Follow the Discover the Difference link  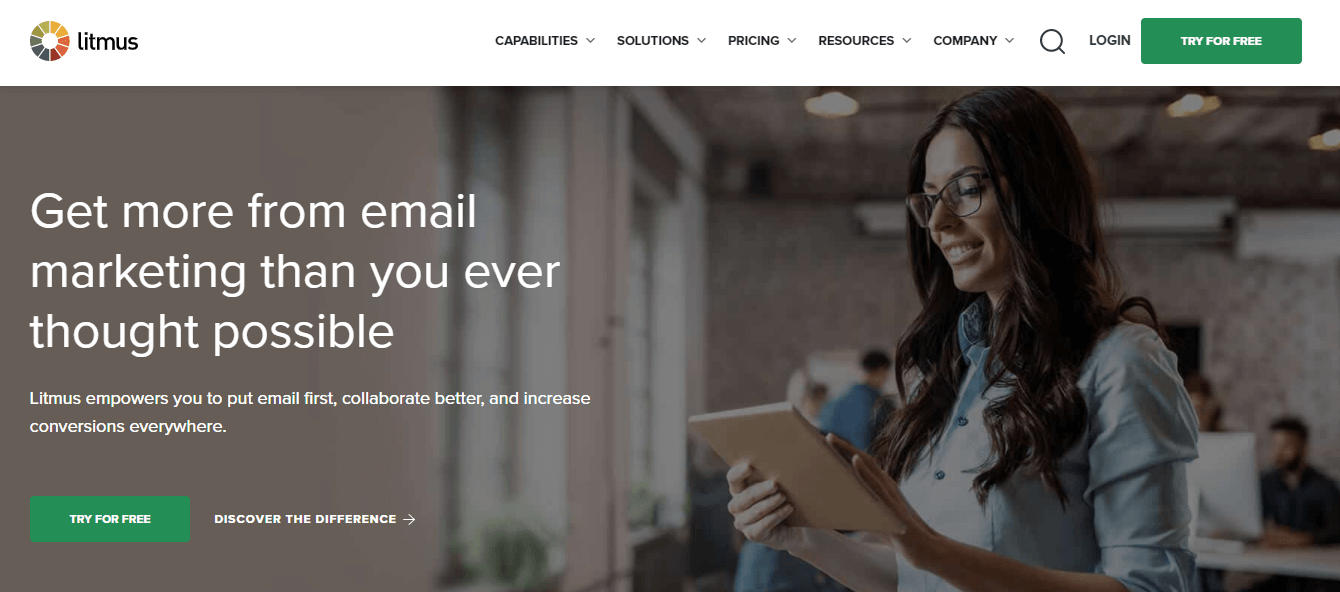(x=314, y=519)
